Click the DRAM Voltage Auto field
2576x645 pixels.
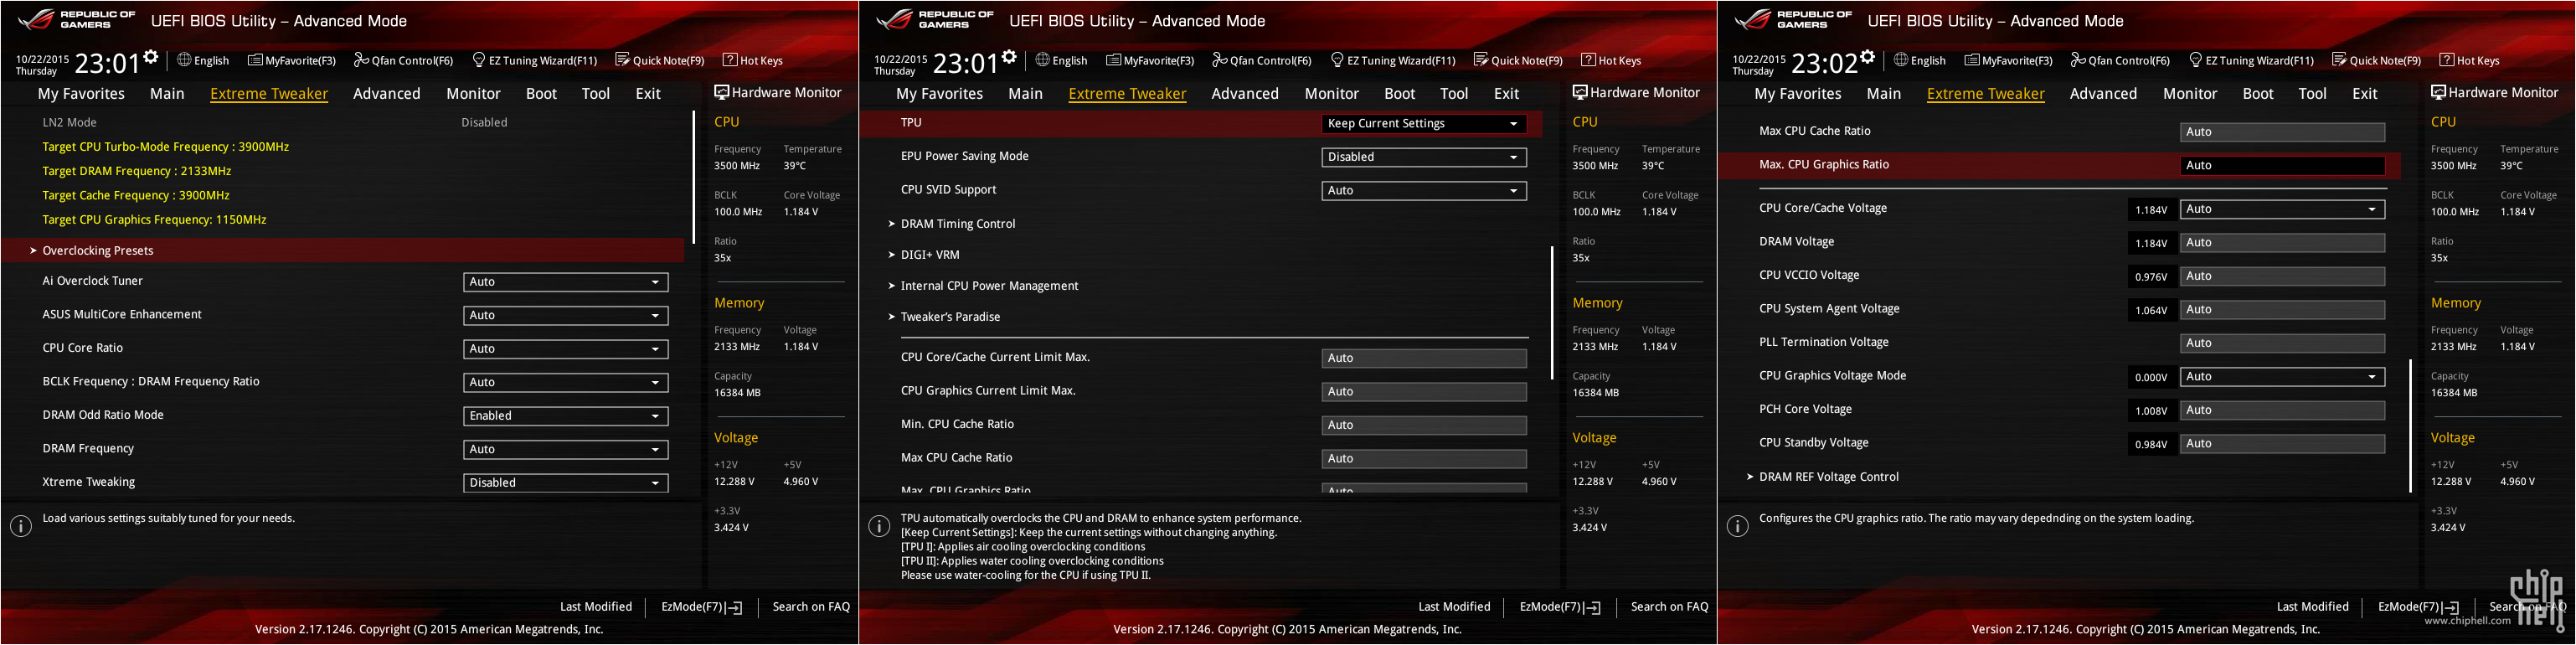coord(2282,243)
